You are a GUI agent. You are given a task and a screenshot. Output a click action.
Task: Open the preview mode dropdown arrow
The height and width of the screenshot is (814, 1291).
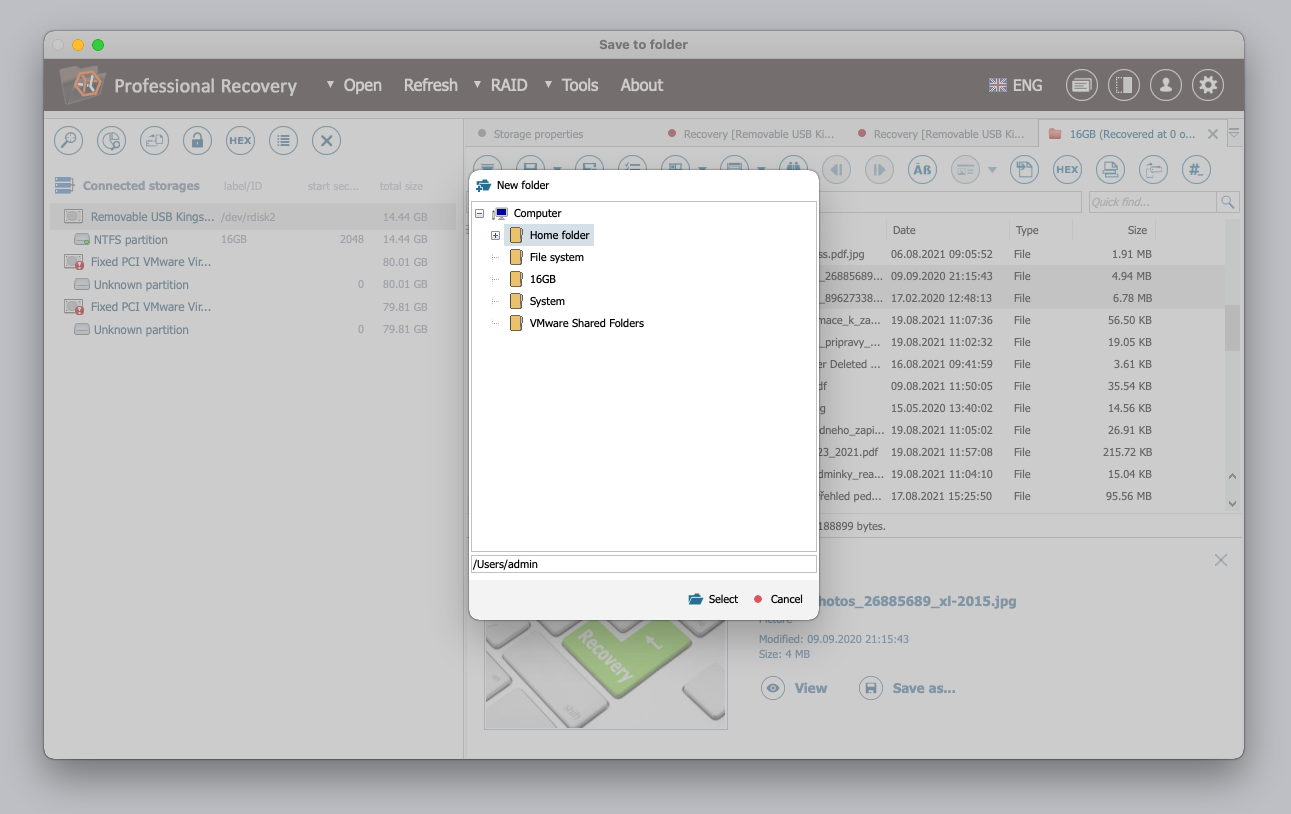click(992, 170)
